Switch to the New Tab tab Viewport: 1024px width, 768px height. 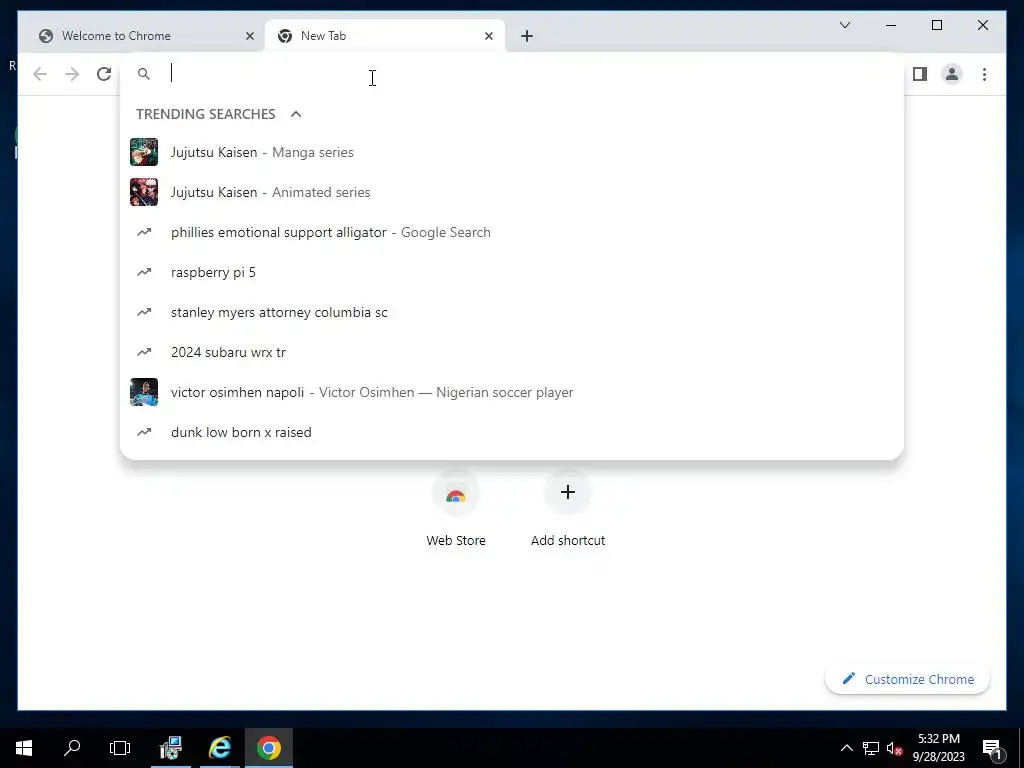point(384,36)
